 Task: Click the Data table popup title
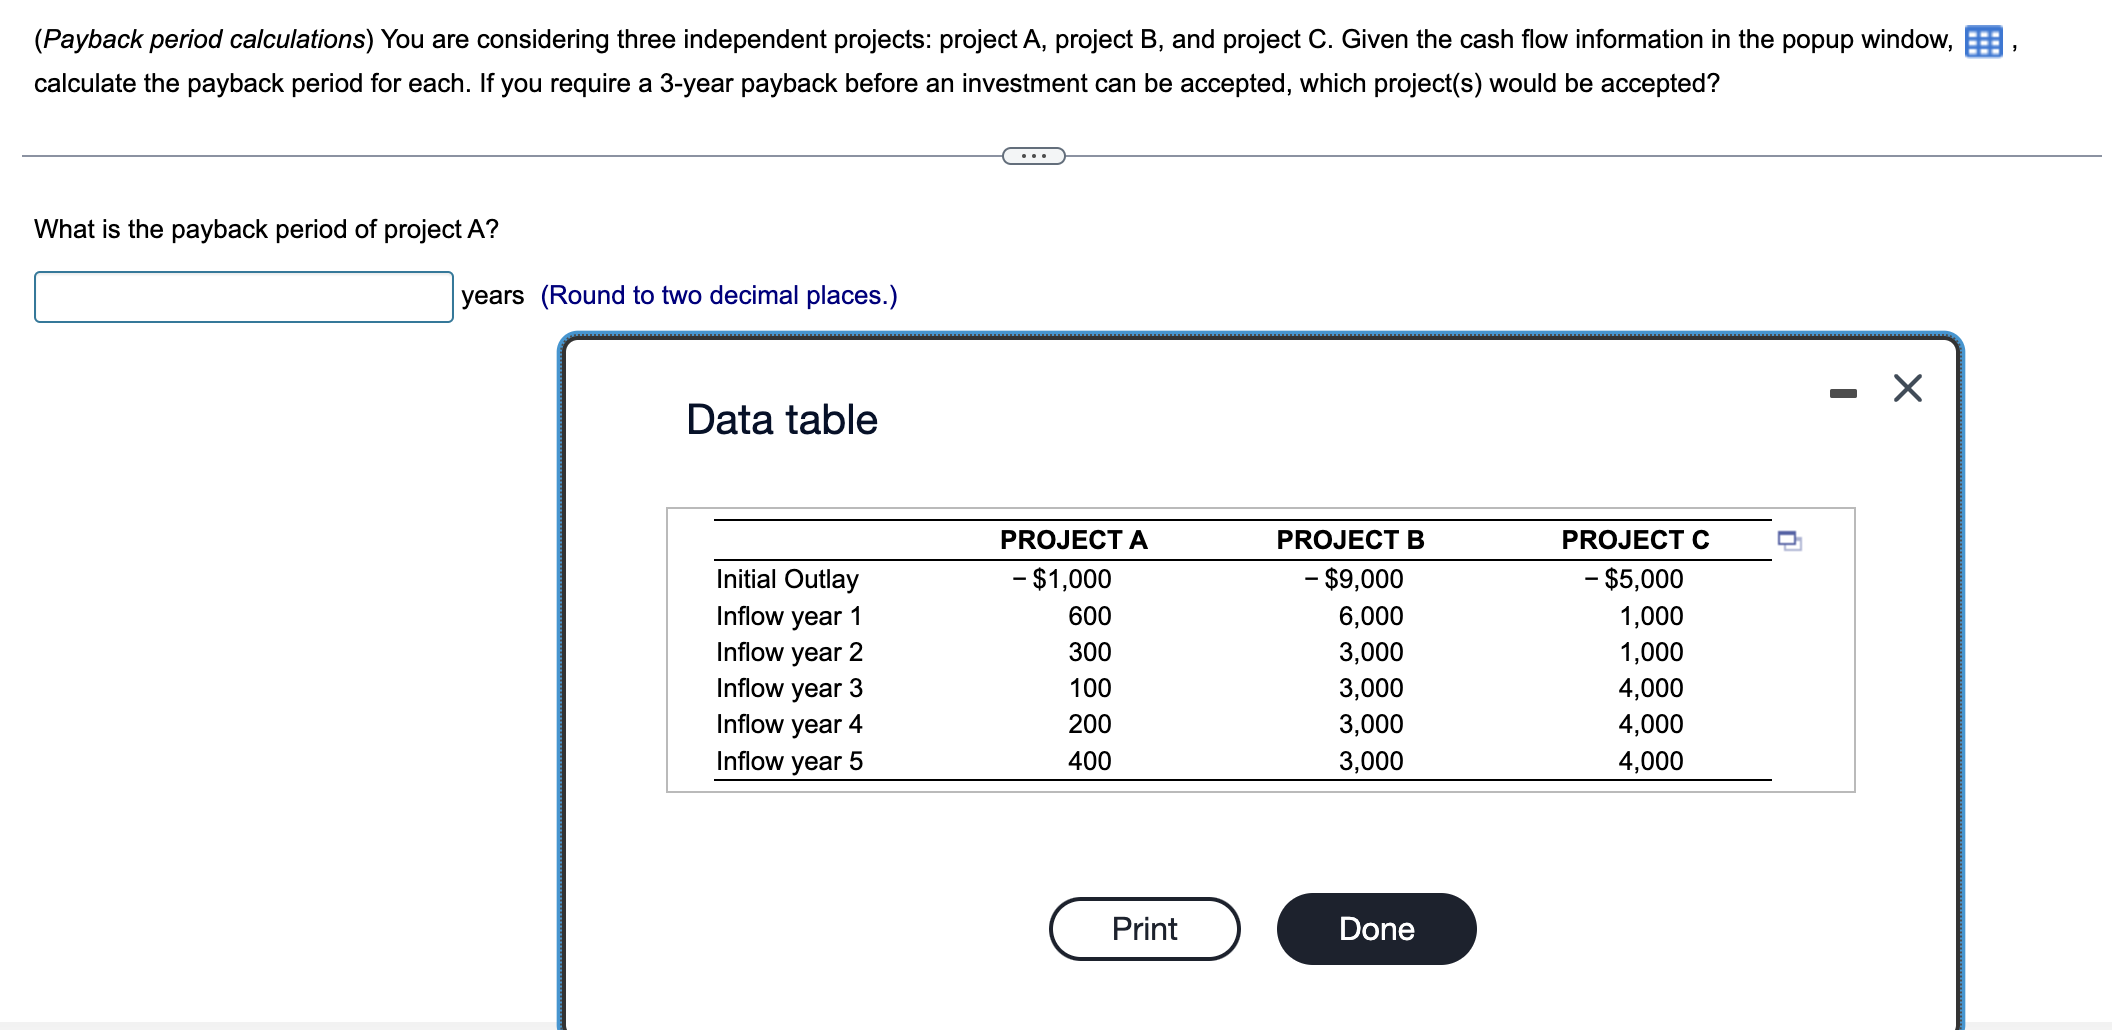(780, 419)
